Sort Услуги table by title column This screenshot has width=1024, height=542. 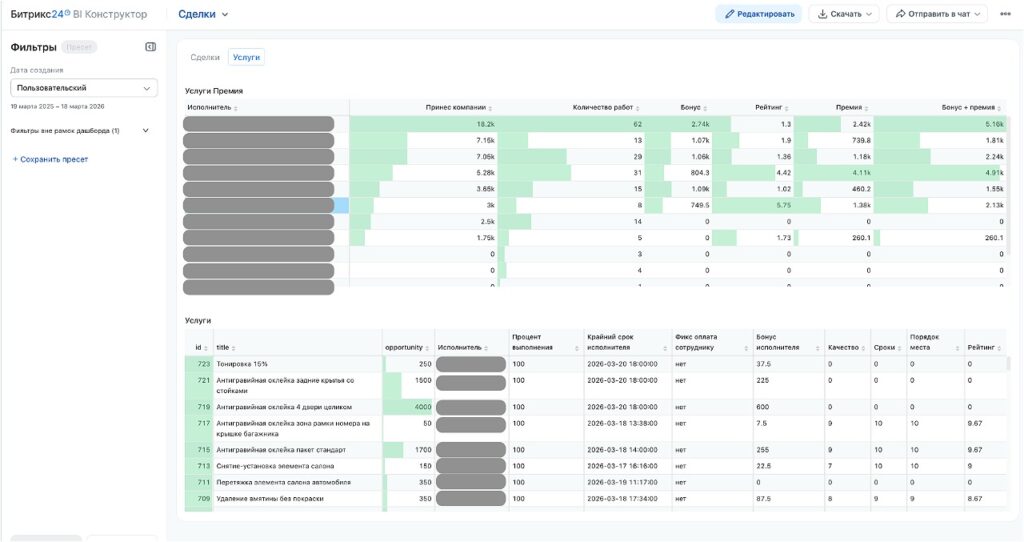click(x=234, y=348)
